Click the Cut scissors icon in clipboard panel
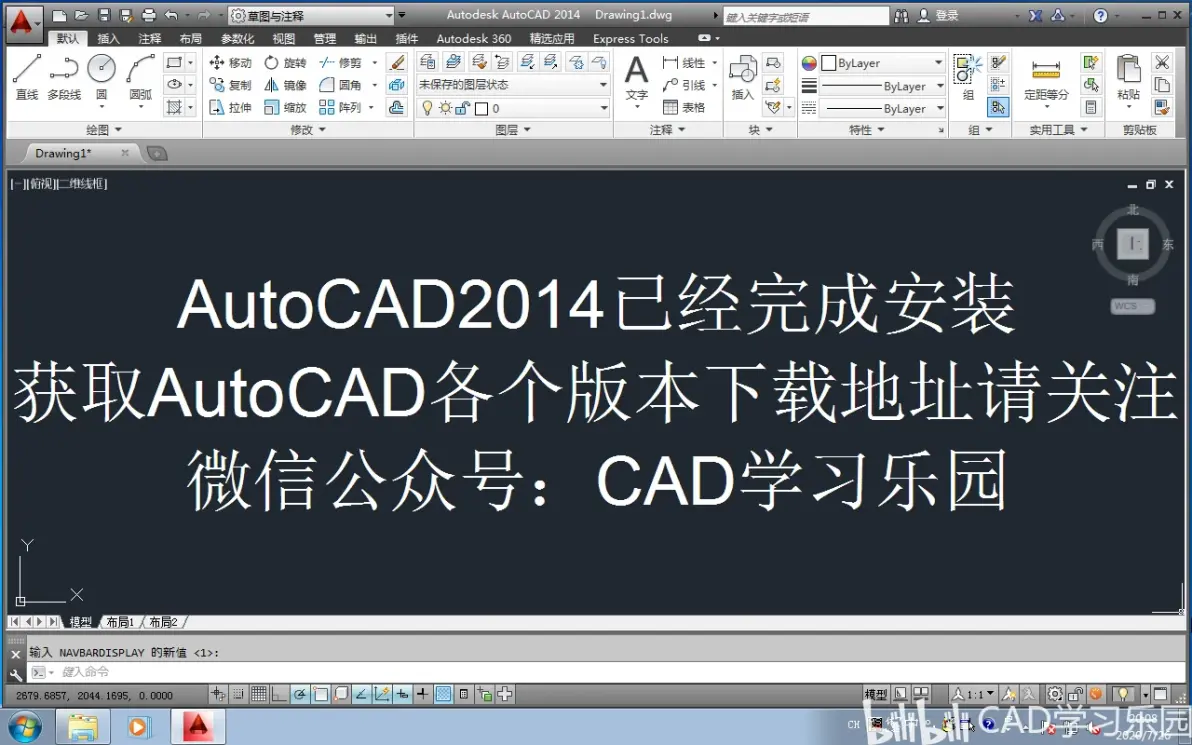 [x=1162, y=62]
